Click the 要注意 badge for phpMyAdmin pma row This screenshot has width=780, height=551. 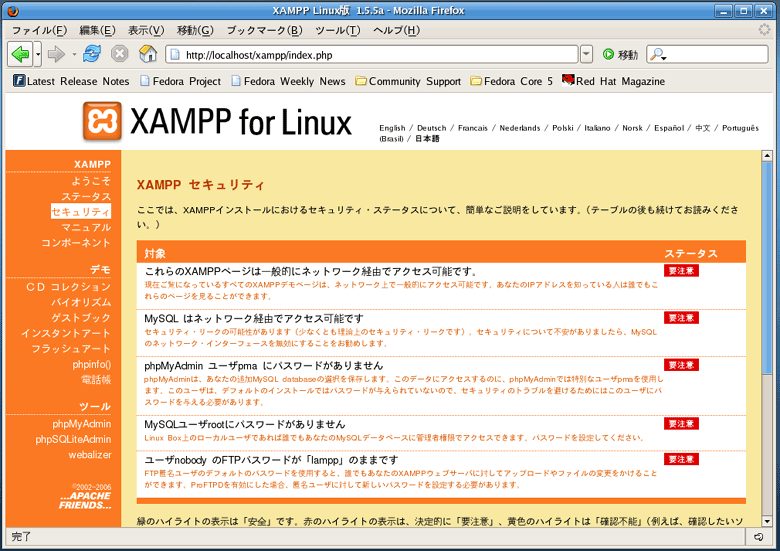click(x=681, y=365)
